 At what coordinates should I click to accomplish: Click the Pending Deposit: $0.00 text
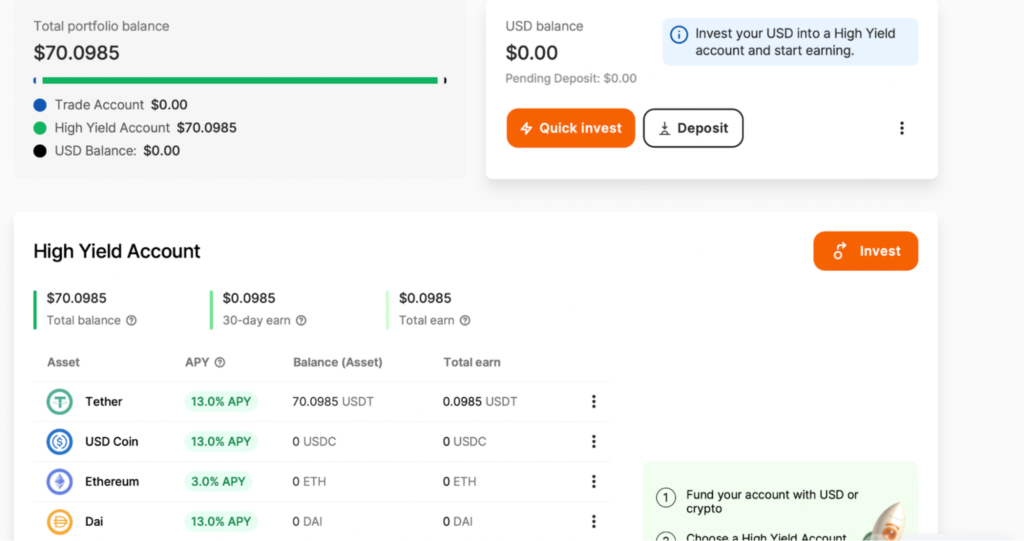571,78
